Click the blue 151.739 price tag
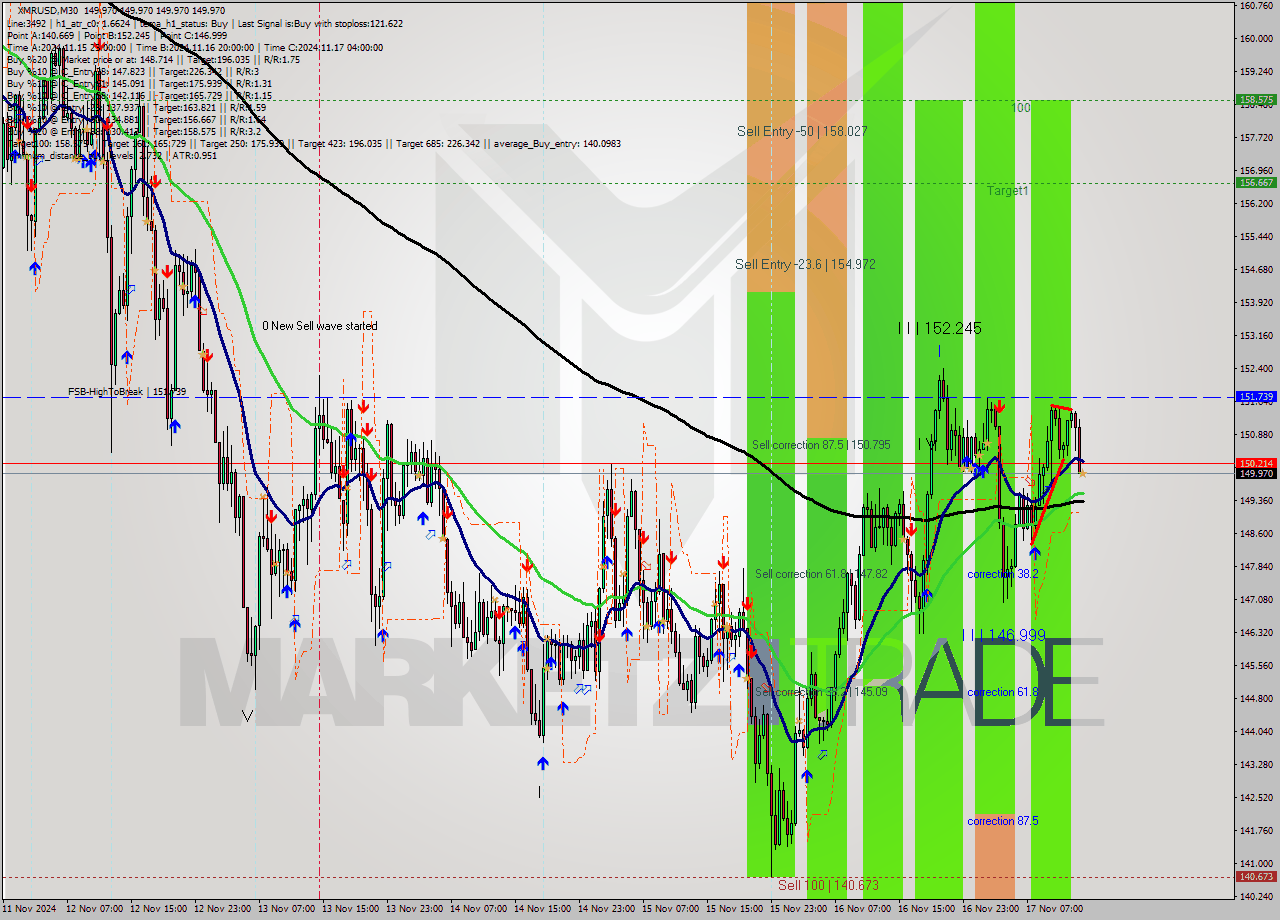 (x=1256, y=397)
